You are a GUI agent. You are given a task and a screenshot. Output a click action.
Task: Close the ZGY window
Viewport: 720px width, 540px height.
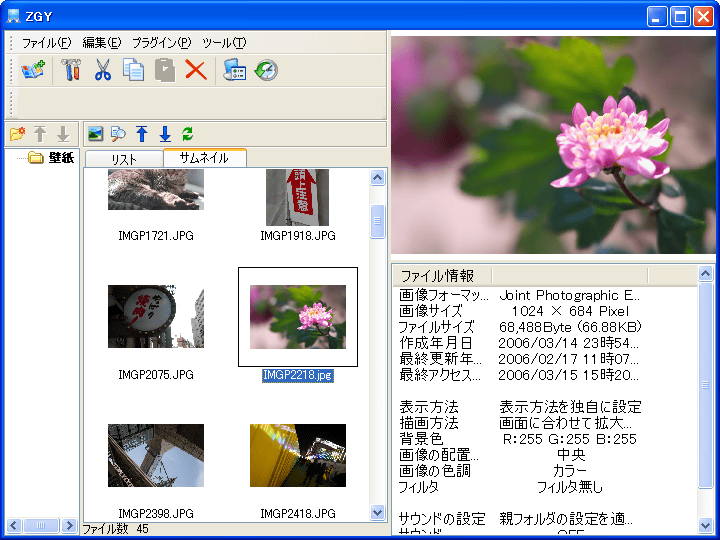tap(703, 17)
